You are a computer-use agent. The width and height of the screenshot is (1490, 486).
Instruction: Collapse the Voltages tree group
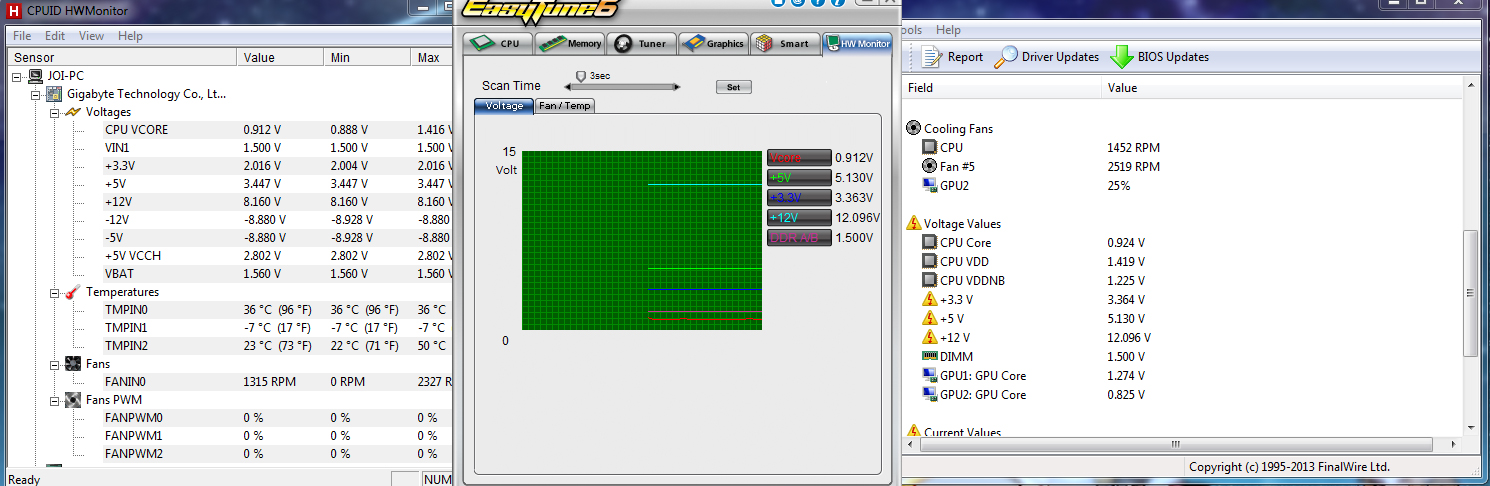55,112
